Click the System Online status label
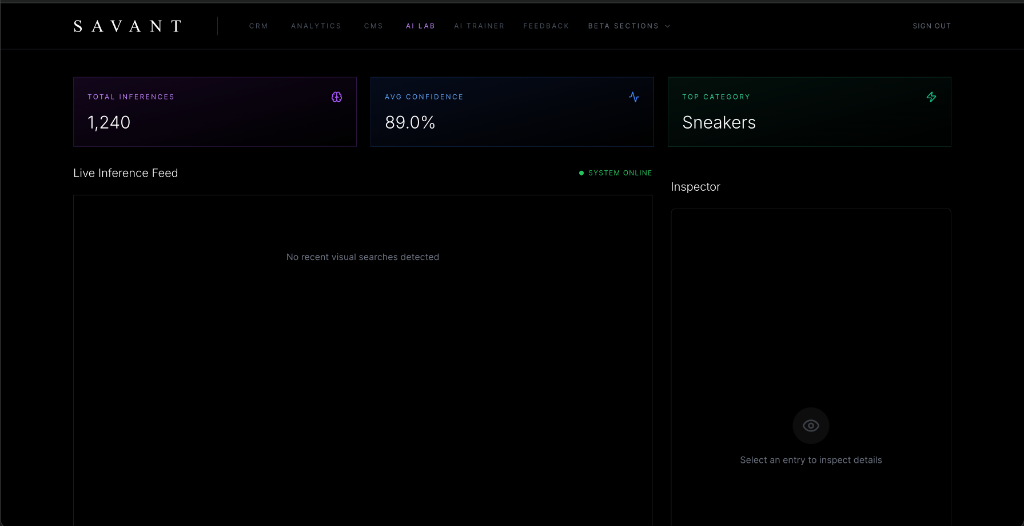 tap(620, 173)
